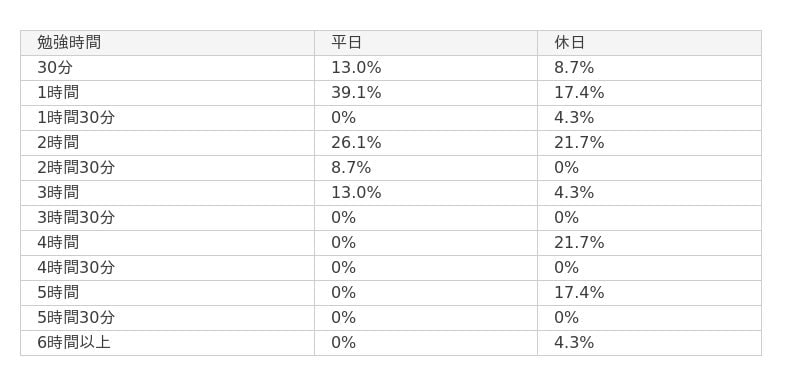Select the 3時間 row label
The width and height of the screenshot is (800, 386).
pyautogui.click(x=58, y=193)
